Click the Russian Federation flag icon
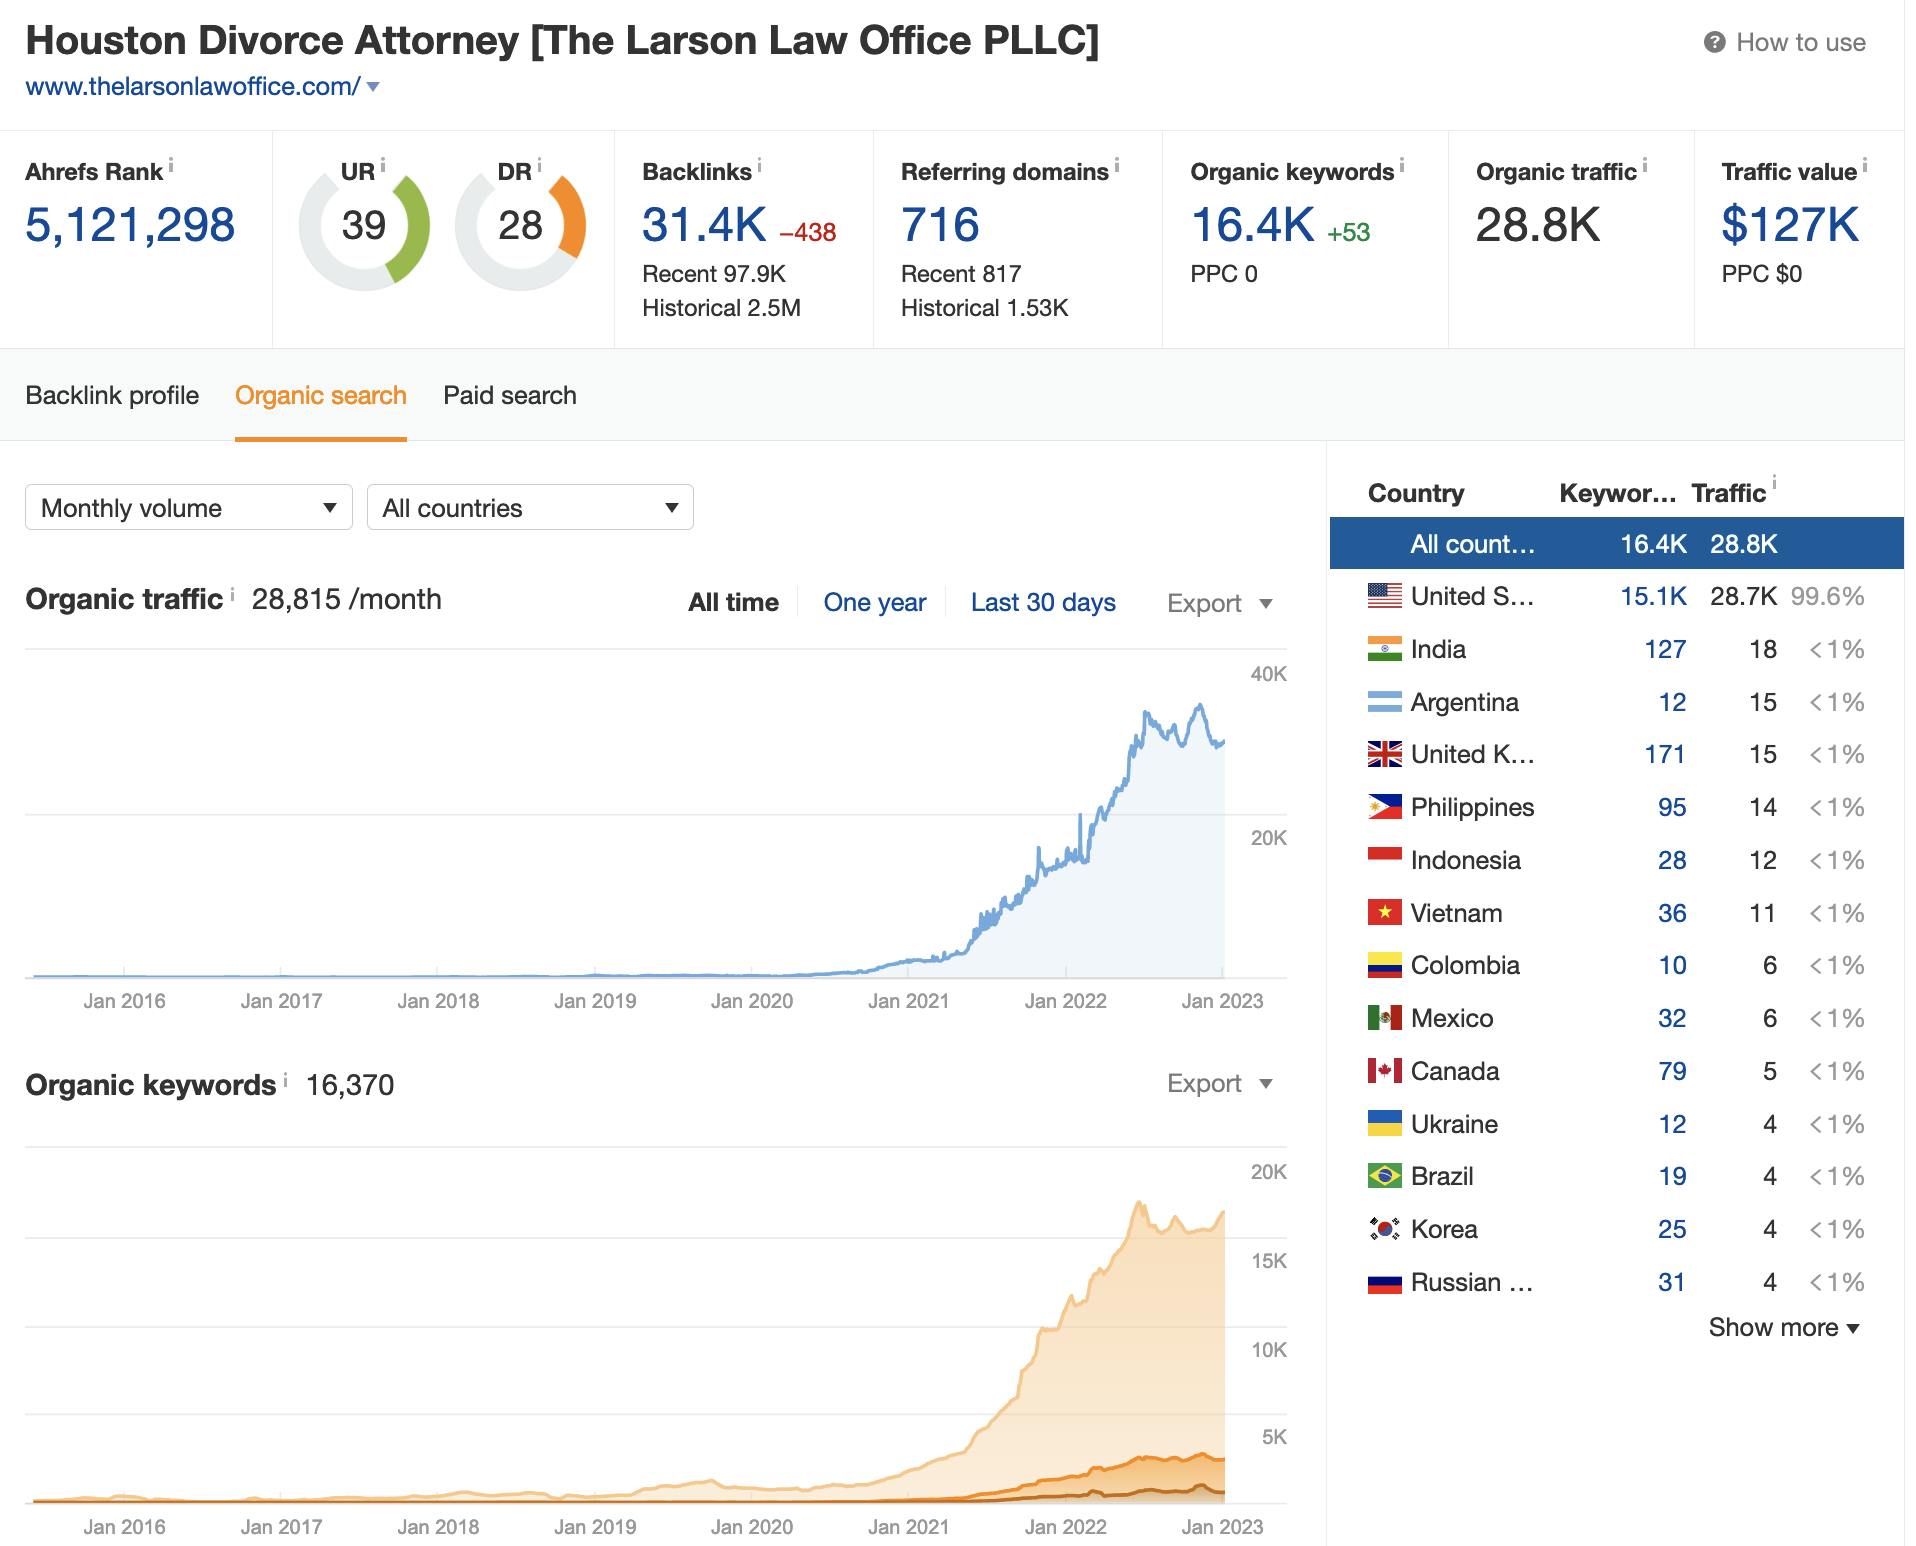 pyautogui.click(x=1385, y=1282)
